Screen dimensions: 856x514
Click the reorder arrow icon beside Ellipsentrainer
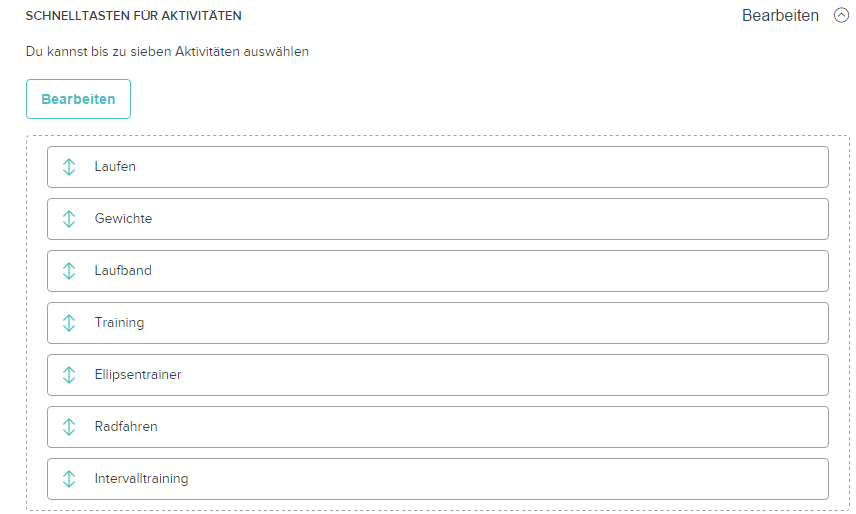click(69, 375)
